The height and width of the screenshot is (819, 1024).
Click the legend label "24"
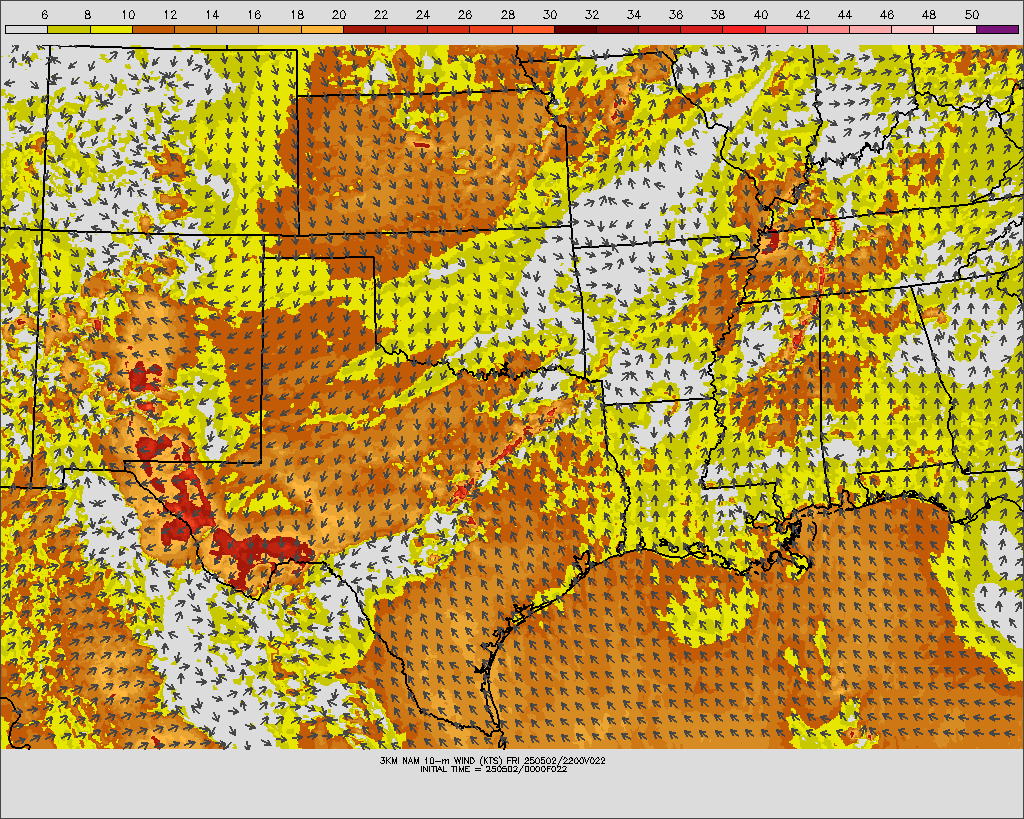click(423, 14)
